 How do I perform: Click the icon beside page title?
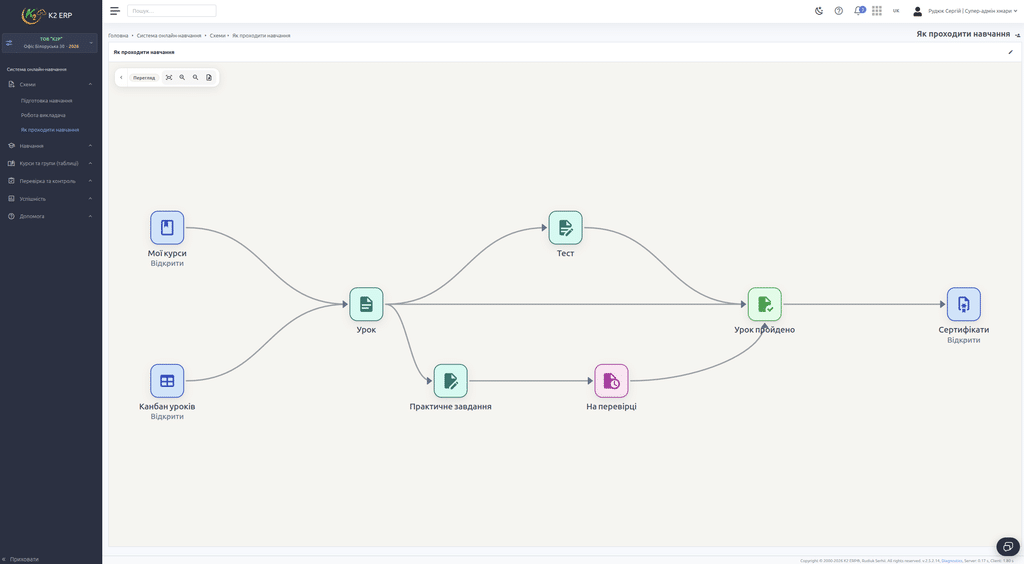click(1017, 35)
